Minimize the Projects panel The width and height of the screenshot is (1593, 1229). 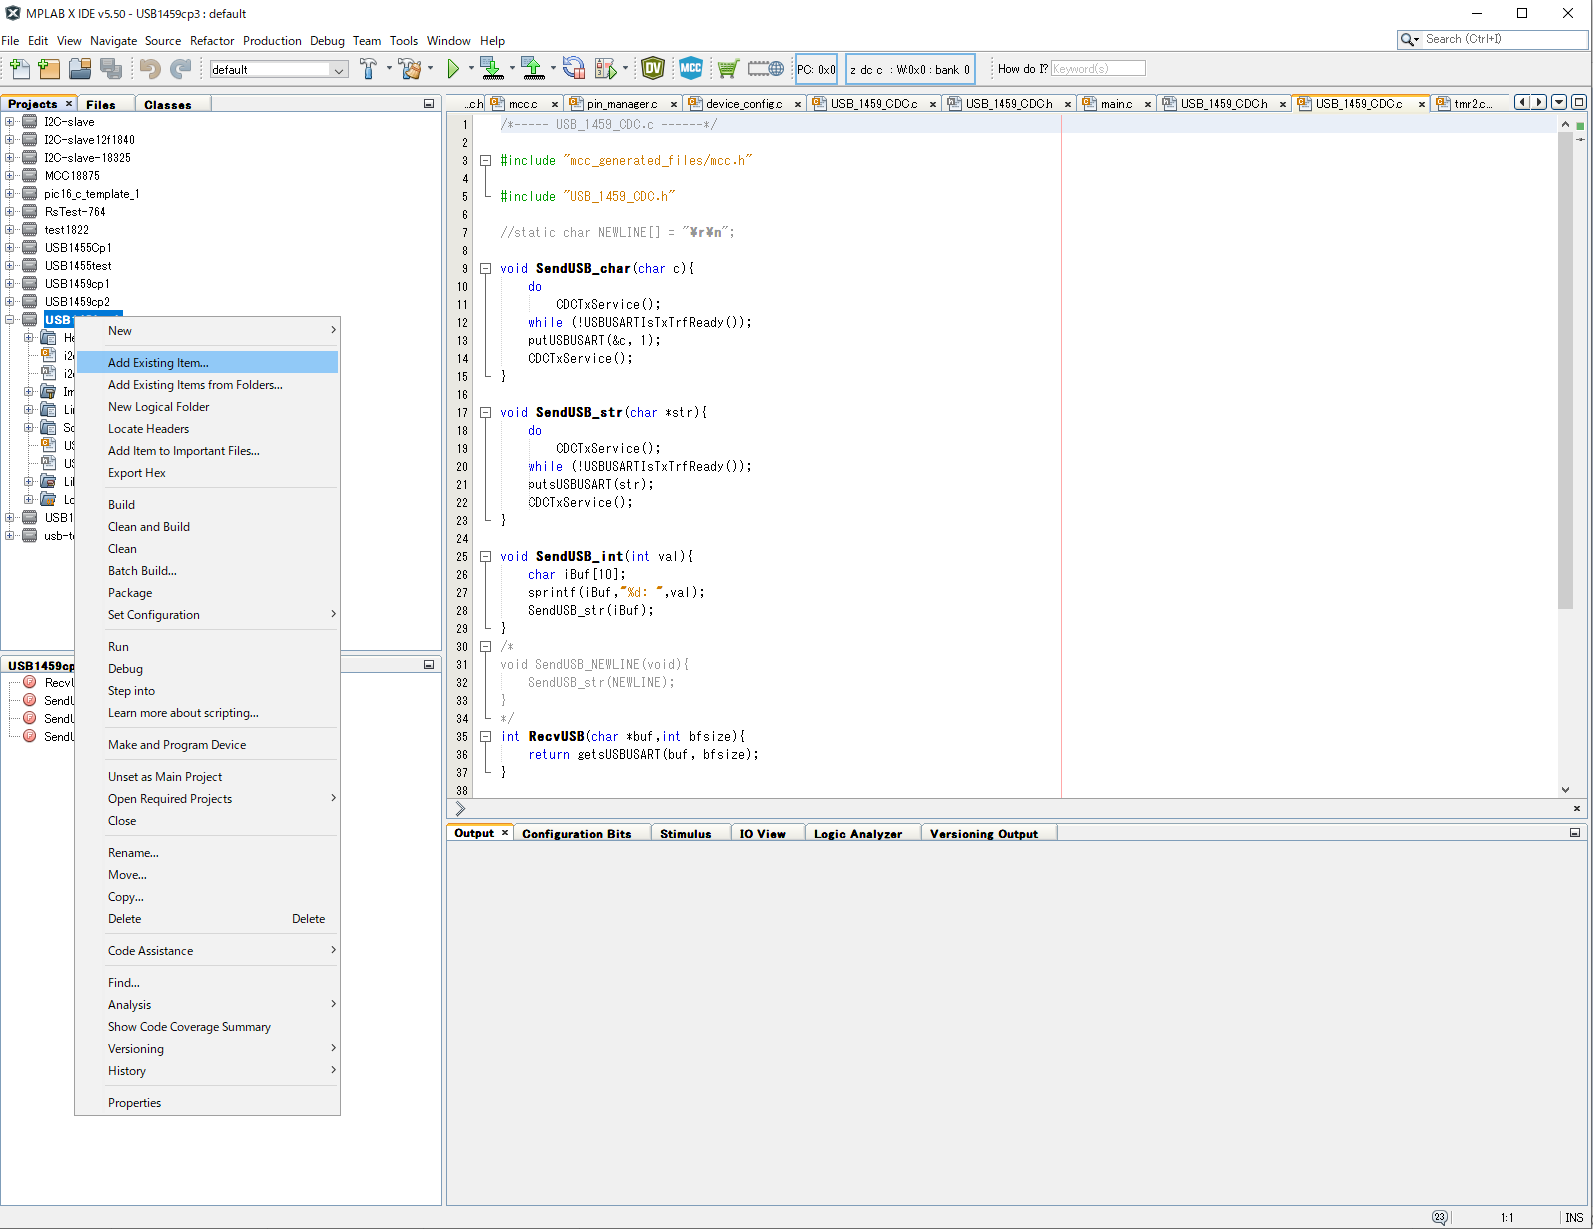click(429, 104)
